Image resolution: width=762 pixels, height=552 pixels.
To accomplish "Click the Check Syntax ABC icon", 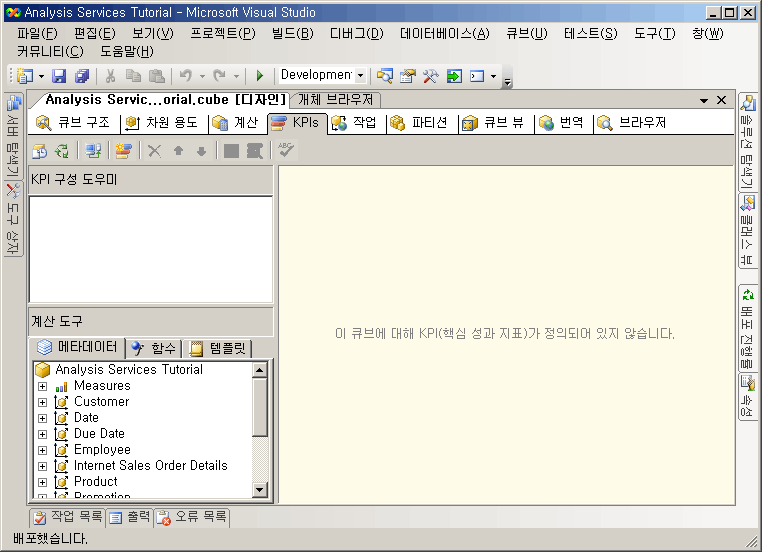I will click(286, 150).
